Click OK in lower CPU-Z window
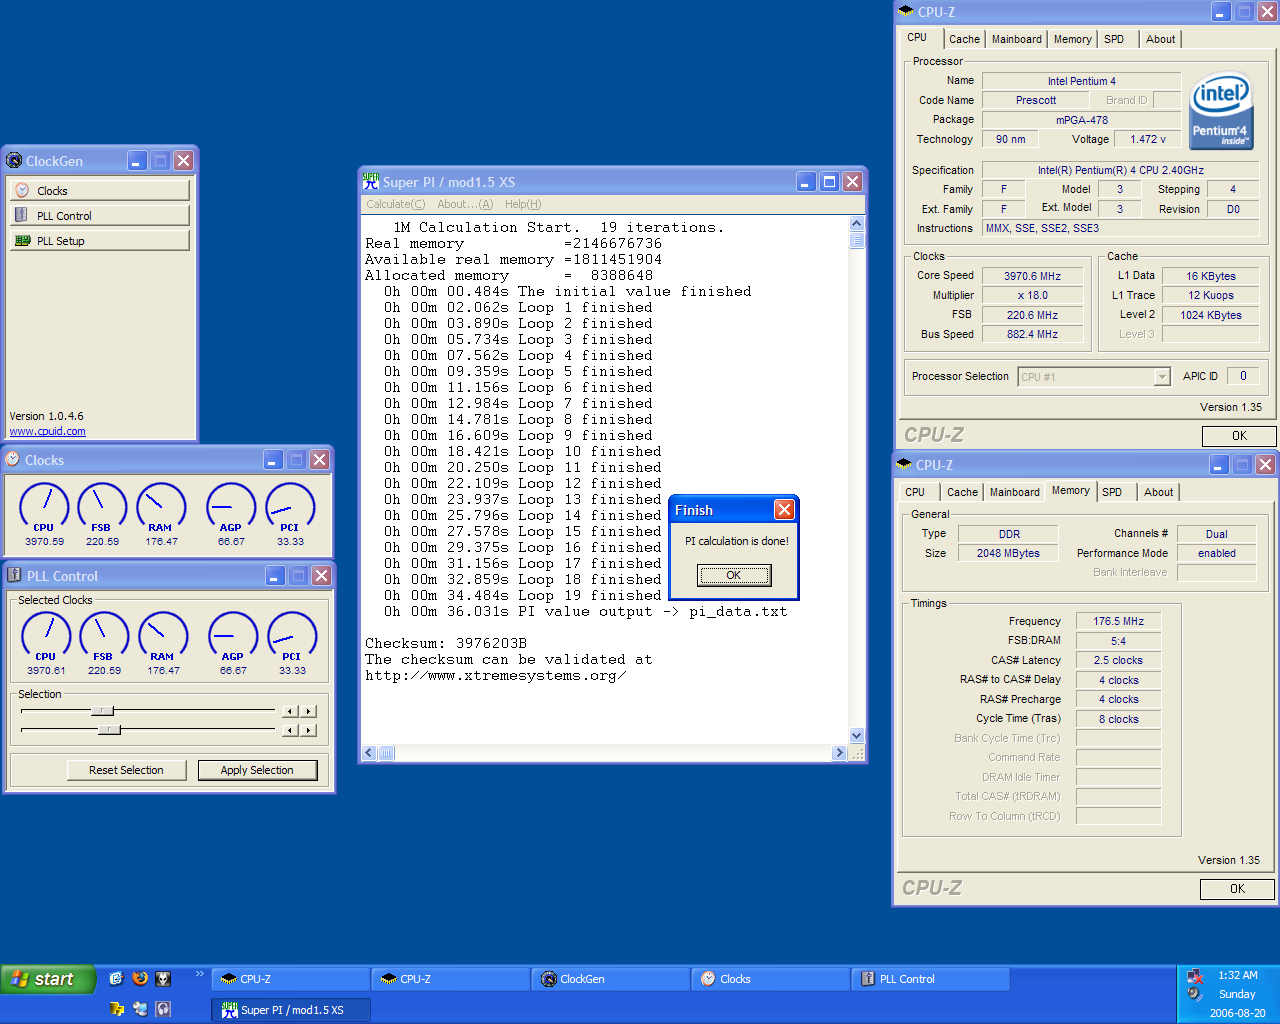The width and height of the screenshot is (1280, 1024). click(x=1237, y=889)
